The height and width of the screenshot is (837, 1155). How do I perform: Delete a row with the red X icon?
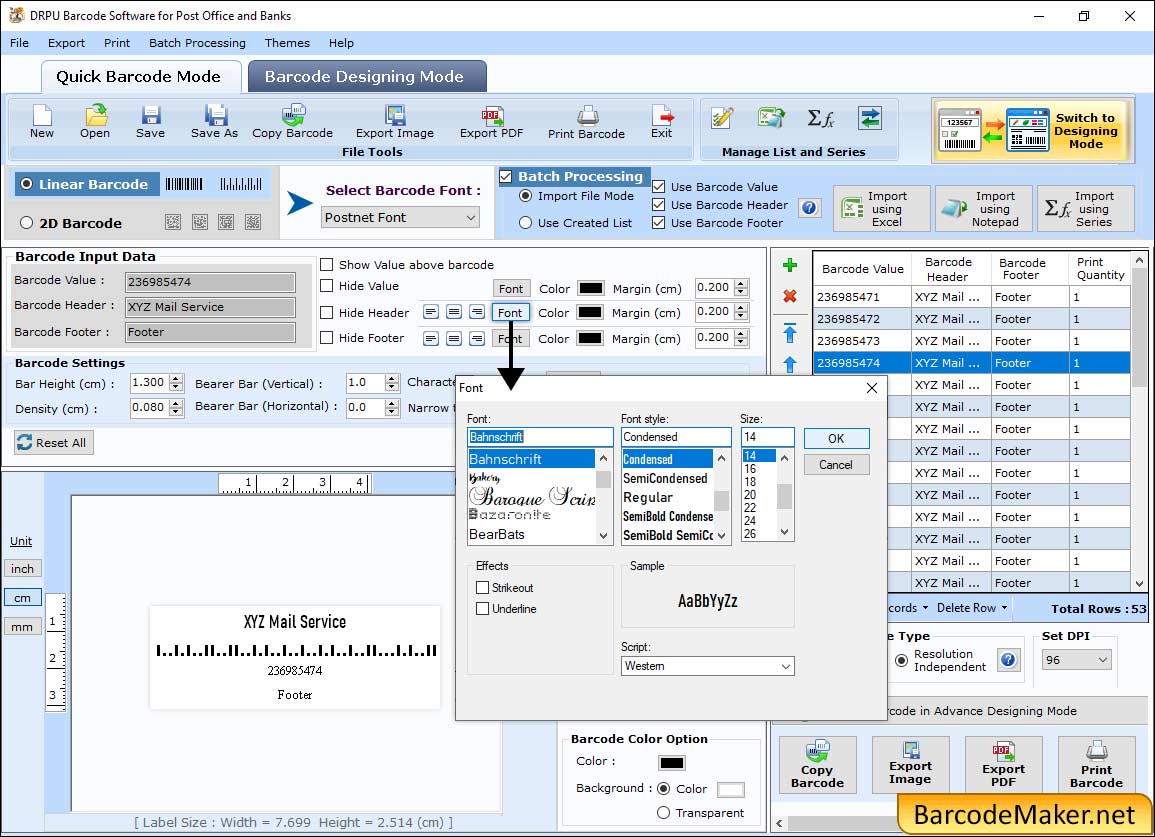point(790,296)
